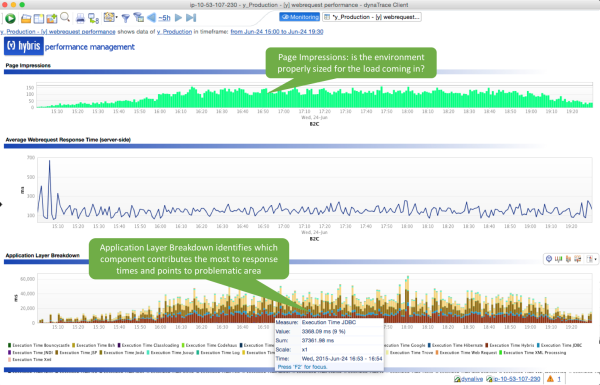Click the magnifying glass search icon
Image resolution: width=600 pixels, height=385 pixels.
click(x=65, y=17)
